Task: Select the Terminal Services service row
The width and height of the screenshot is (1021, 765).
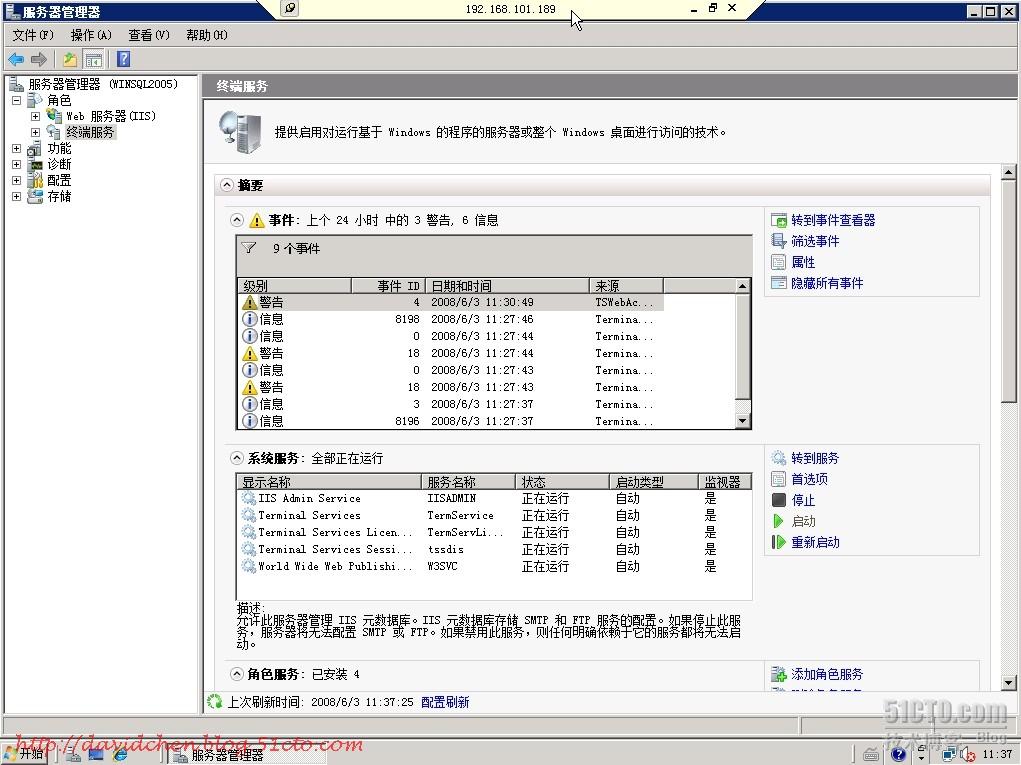Action: (494, 515)
